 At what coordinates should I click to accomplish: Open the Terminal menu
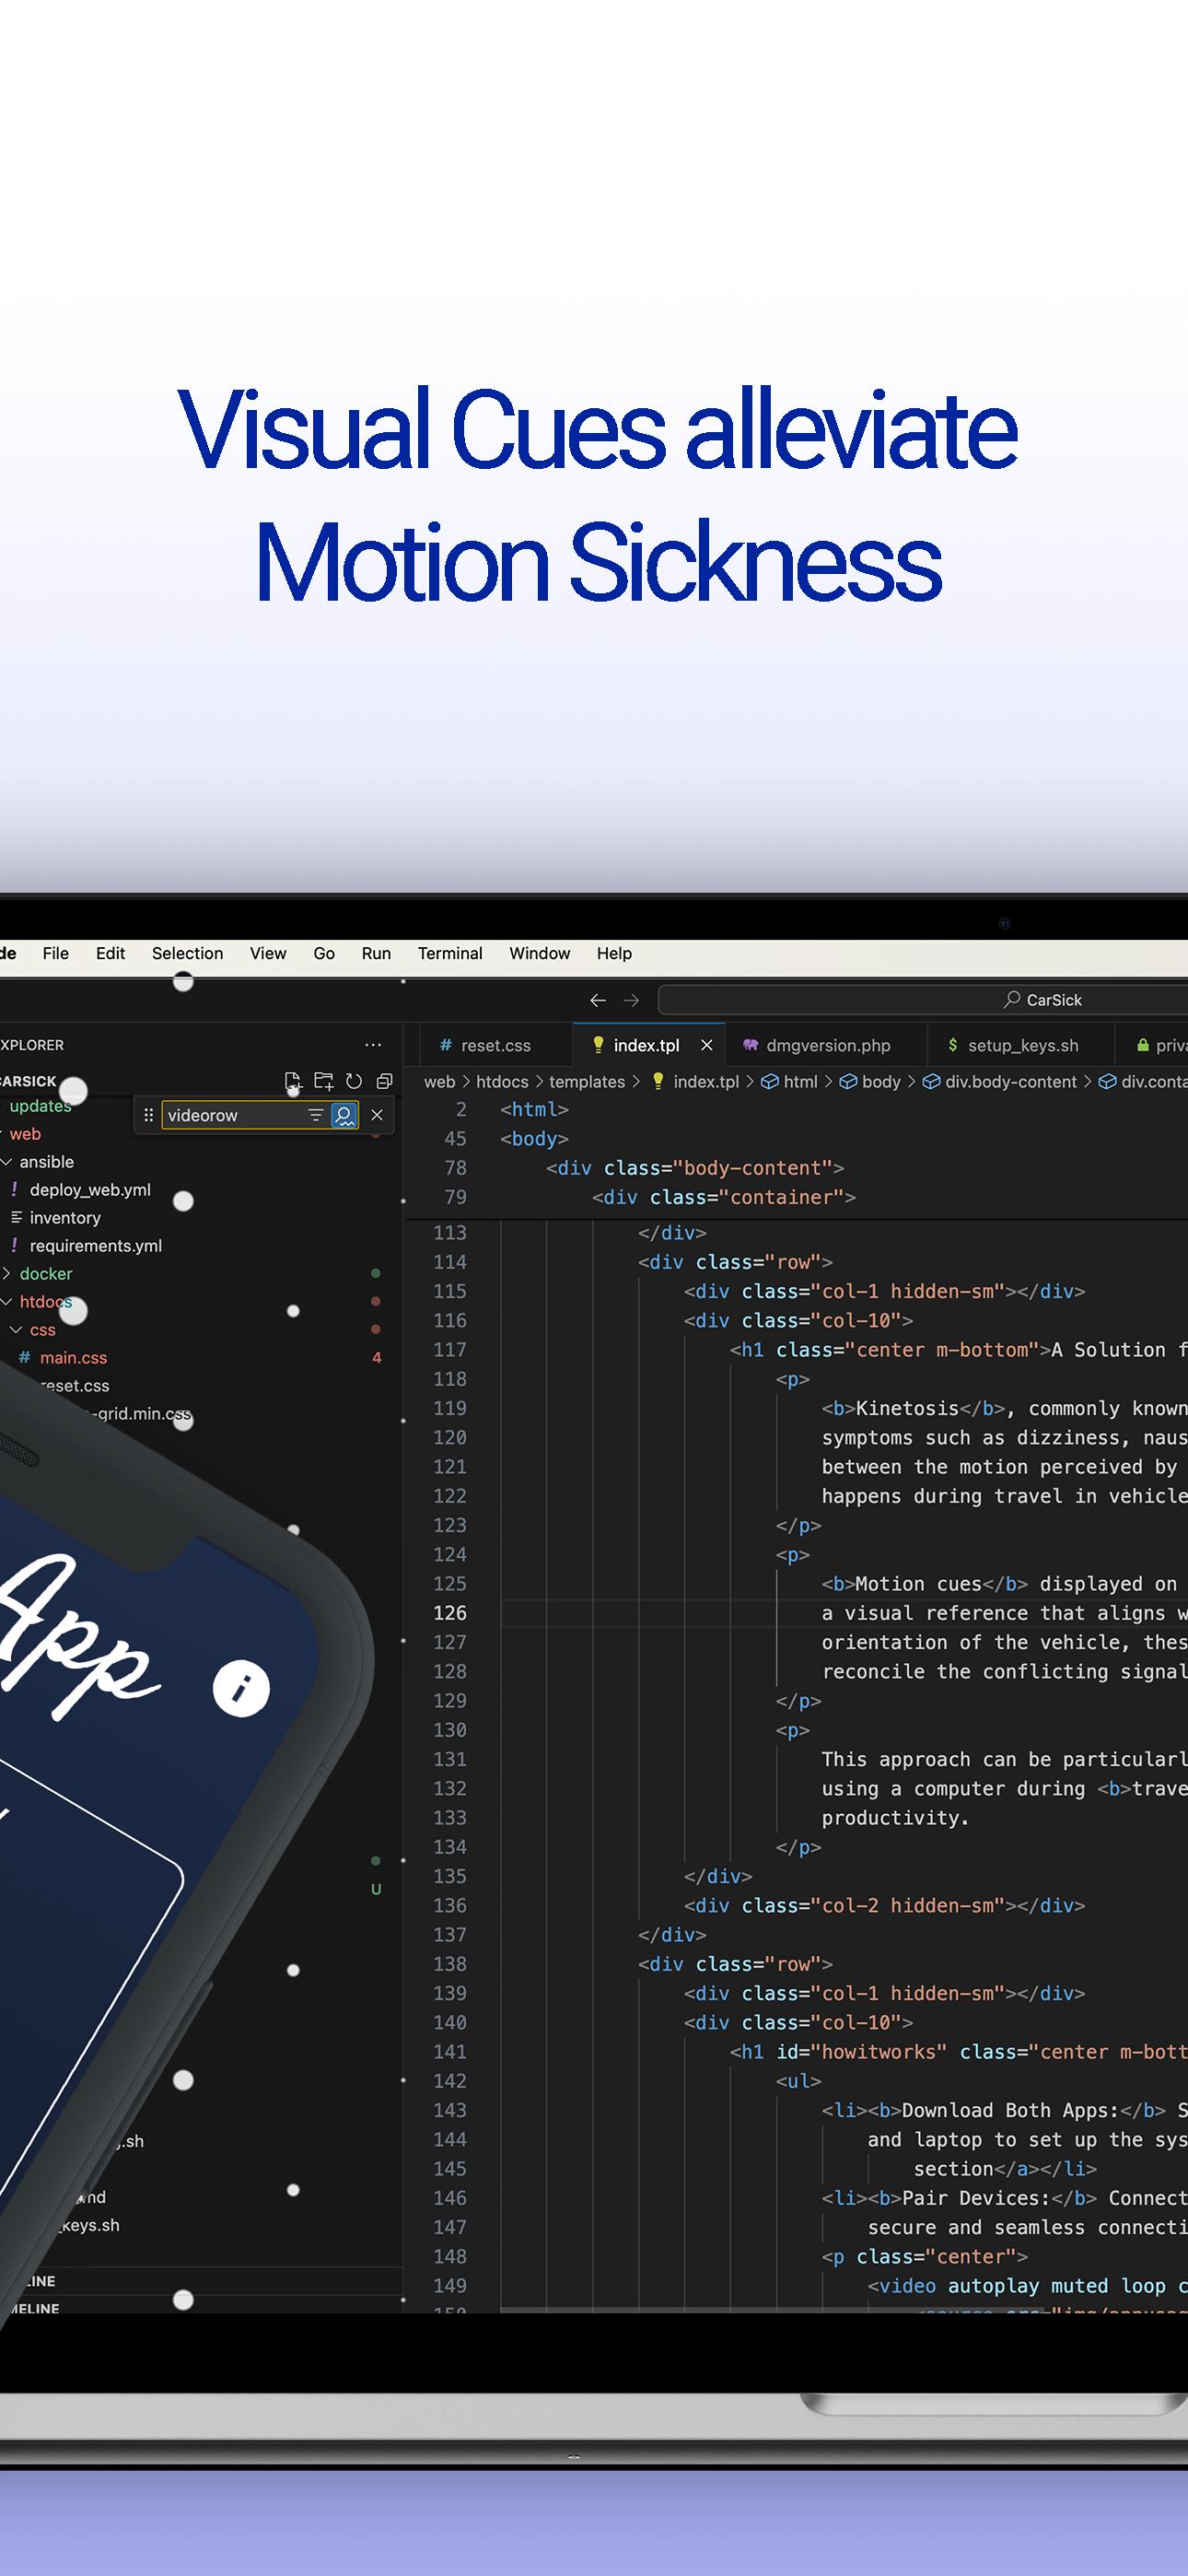pyautogui.click(x=450, y=953)
